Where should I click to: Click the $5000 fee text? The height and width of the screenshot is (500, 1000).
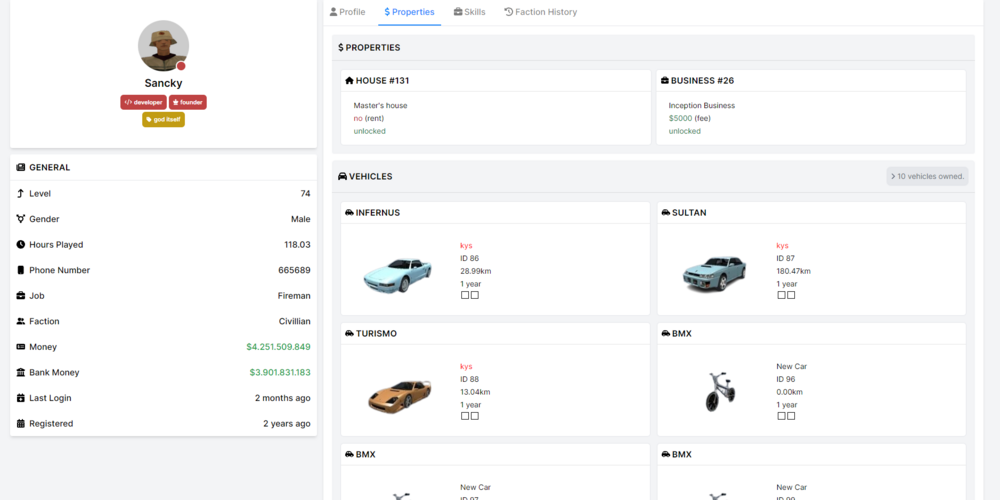click(689, 118)
